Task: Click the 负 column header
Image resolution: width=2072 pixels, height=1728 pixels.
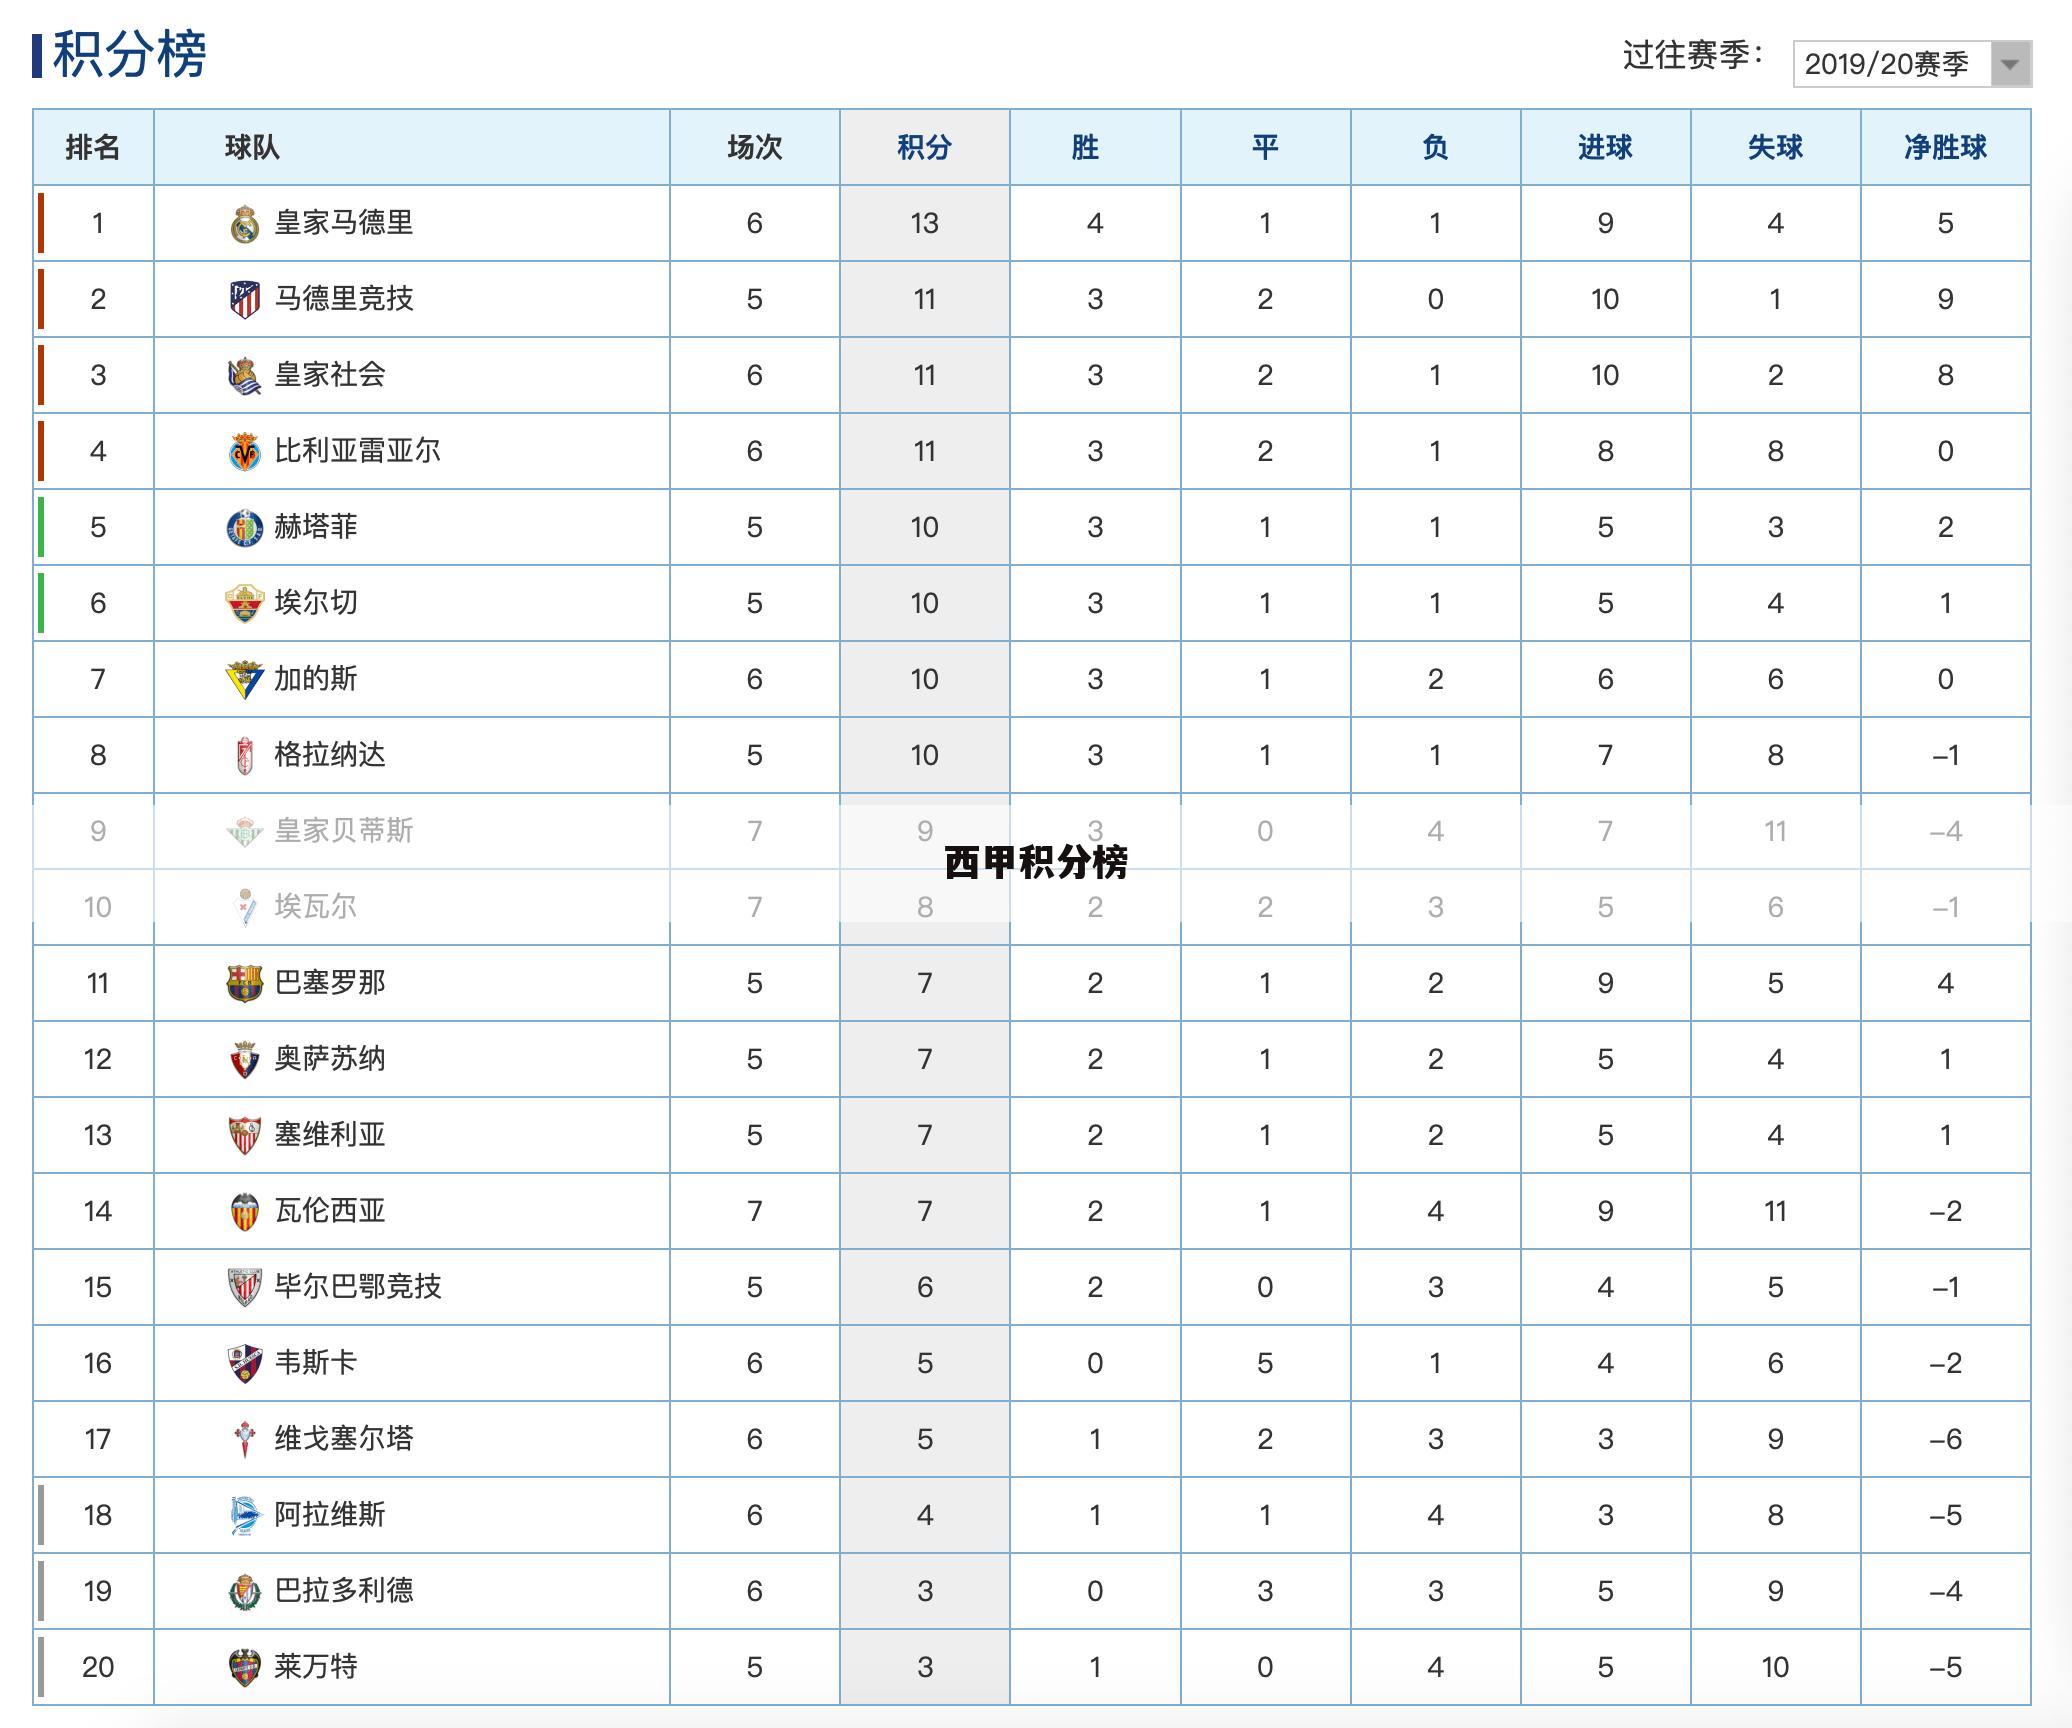Action: [x=1435, y=148]
